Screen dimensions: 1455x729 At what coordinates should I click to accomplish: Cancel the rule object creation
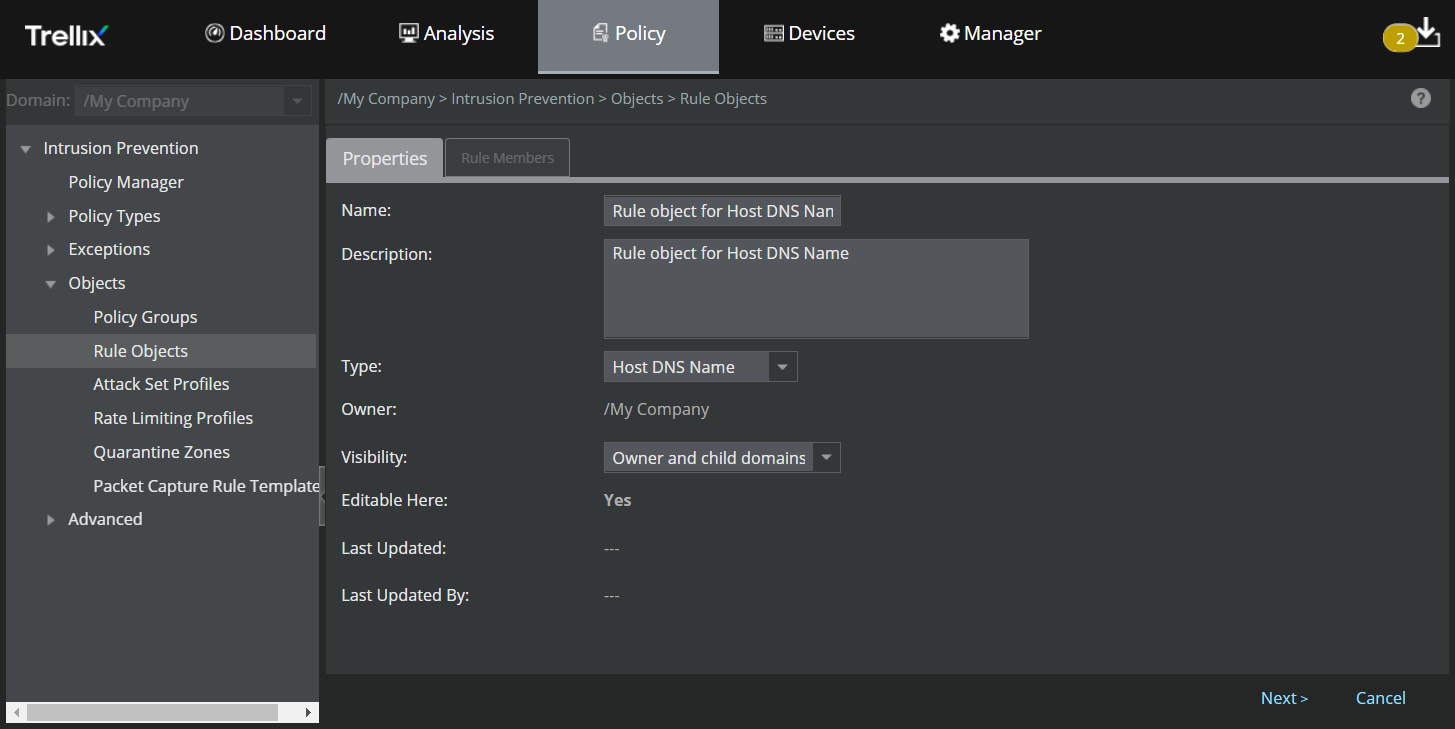(x=1380, y=698)
